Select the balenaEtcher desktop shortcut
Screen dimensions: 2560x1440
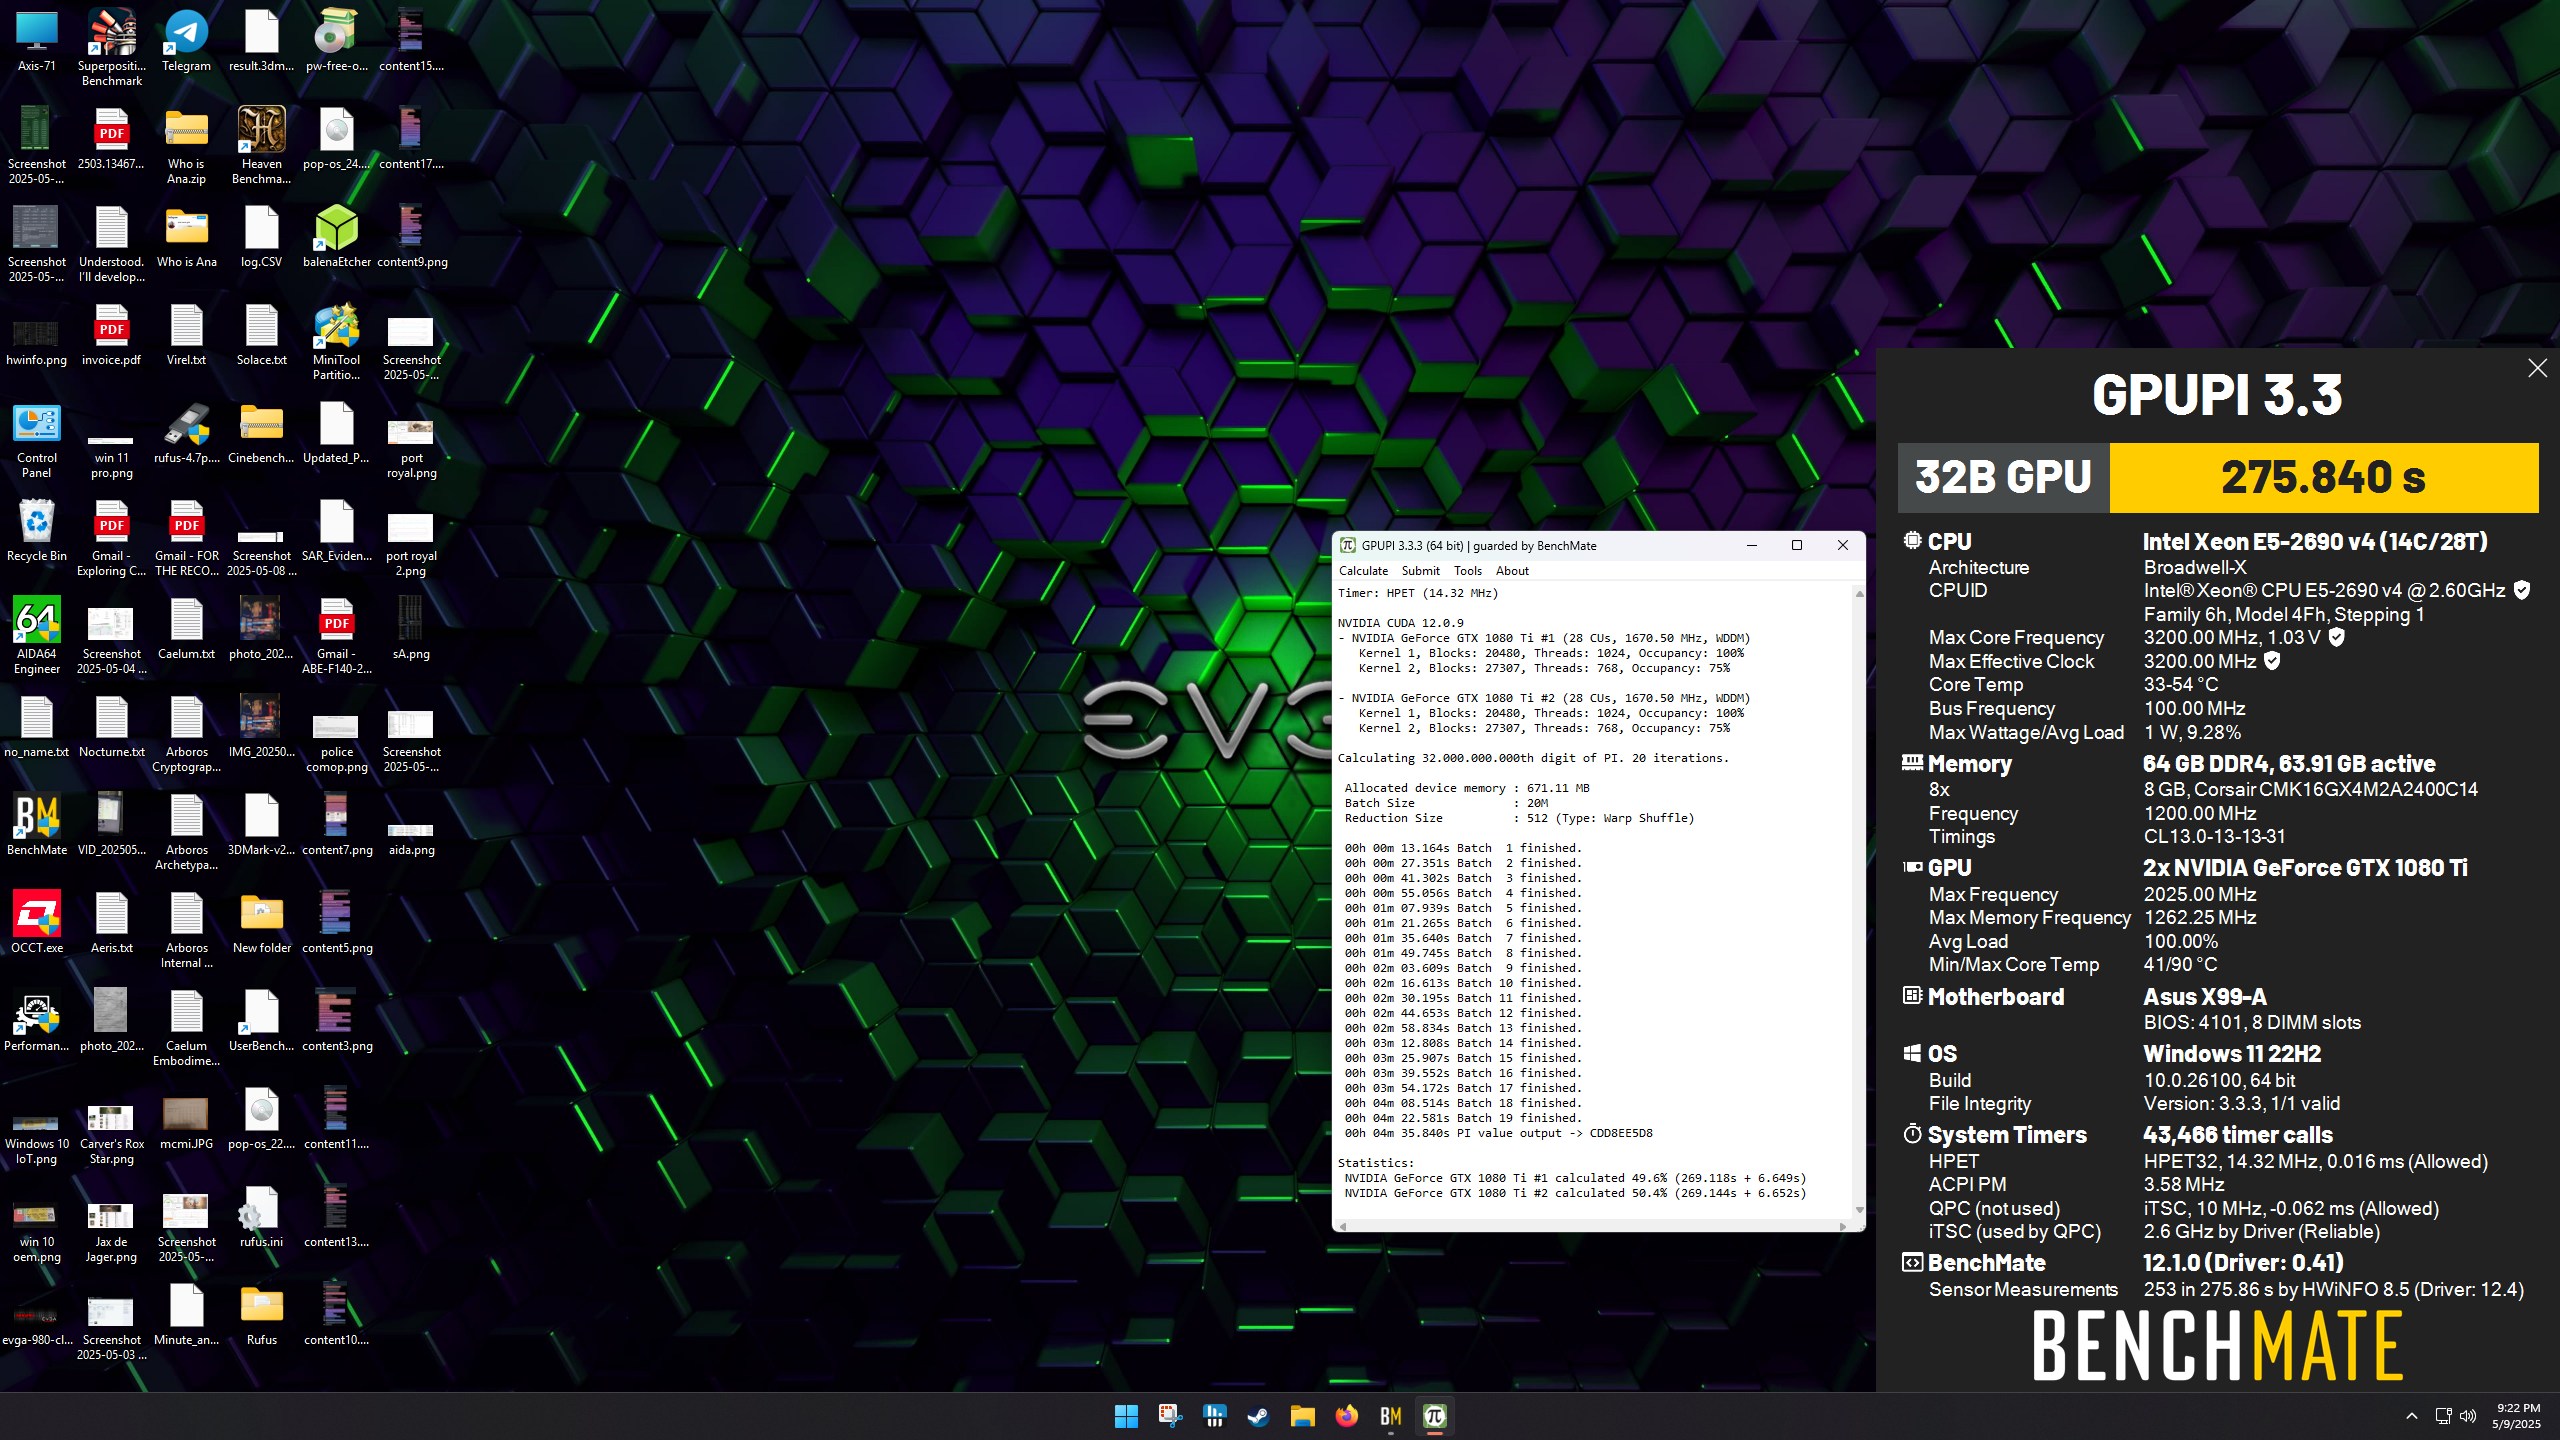(337, 237)
